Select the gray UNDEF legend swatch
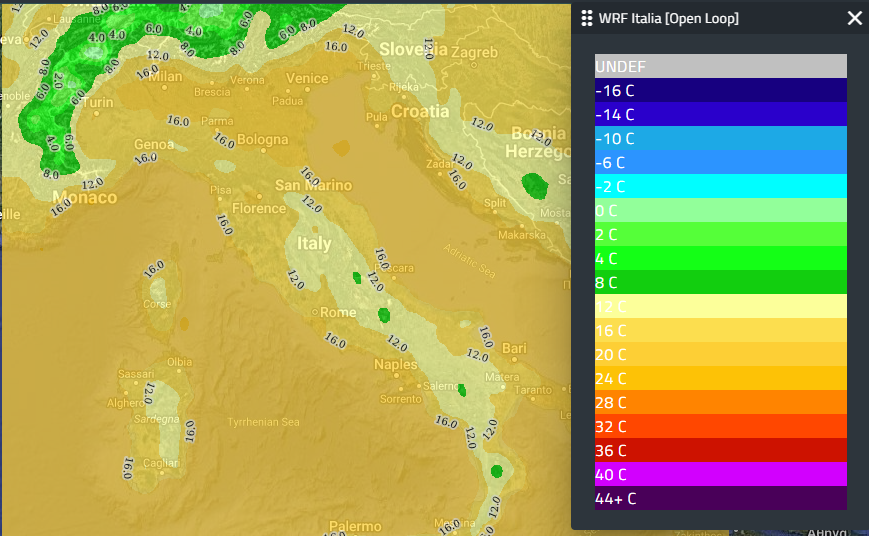The width and height of the screenshot is (869, 536). pyautogui.click(x=720, y=66)
